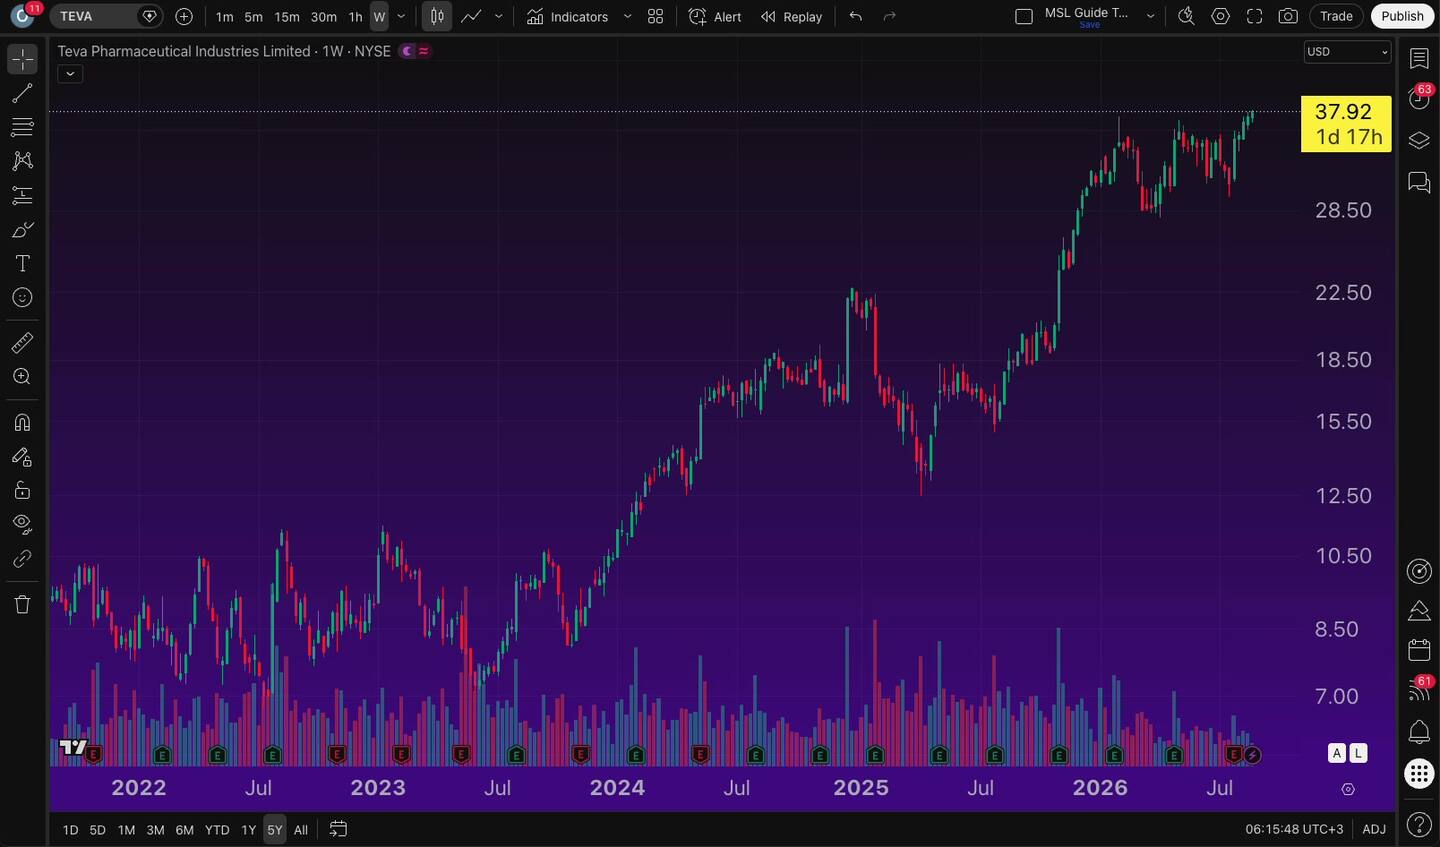Open the USD currency dropdown
Viewport: 1440px width, 847px height.
click(x=1347, y=52)
